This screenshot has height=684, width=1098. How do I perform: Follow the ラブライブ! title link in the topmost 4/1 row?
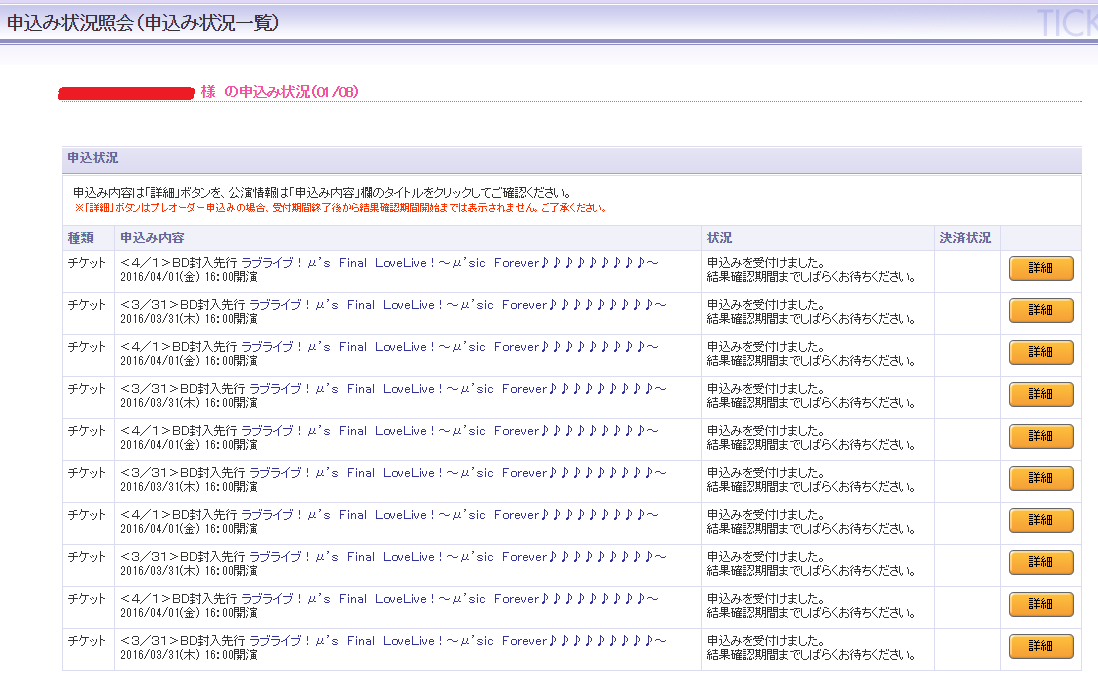click(450, 263)
